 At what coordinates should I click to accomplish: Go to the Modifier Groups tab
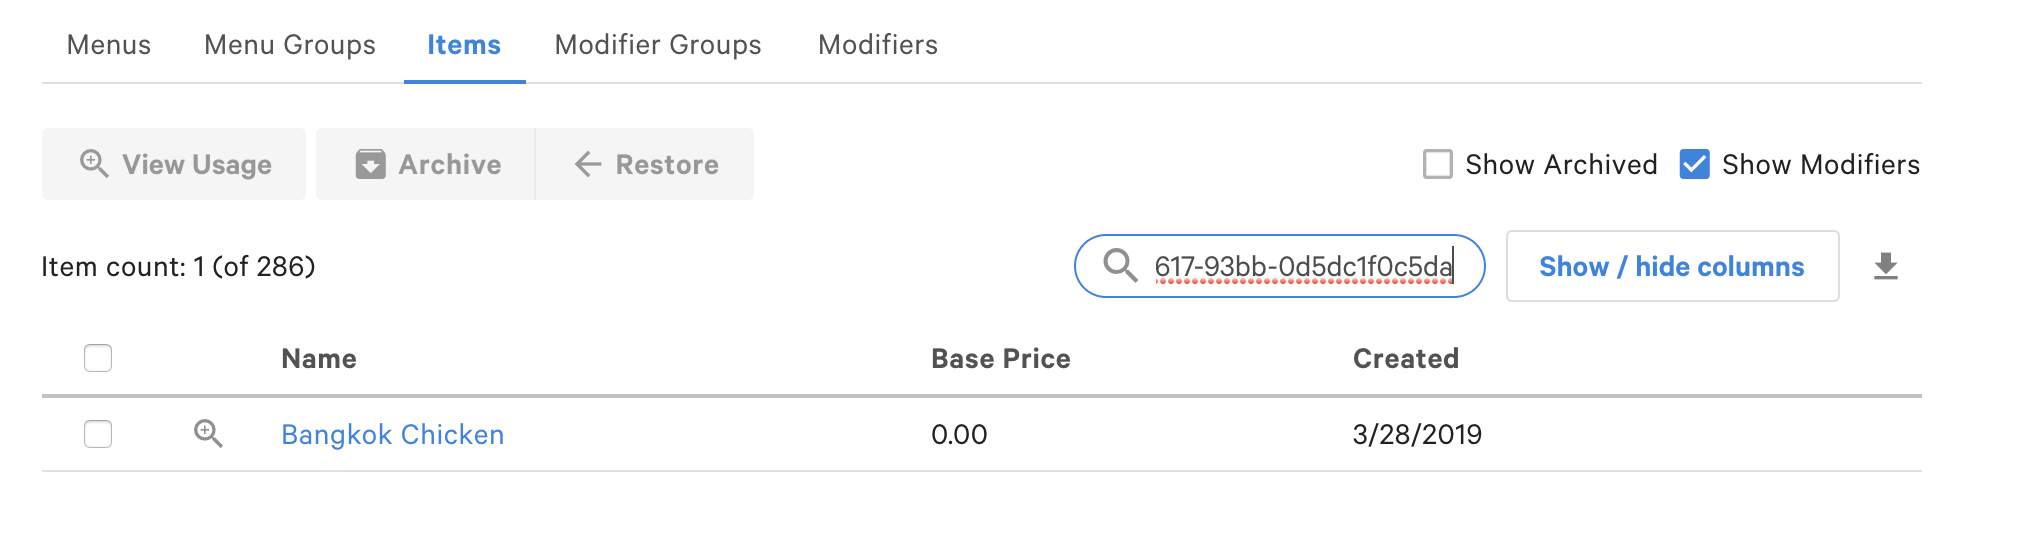(x=658, y=45)
